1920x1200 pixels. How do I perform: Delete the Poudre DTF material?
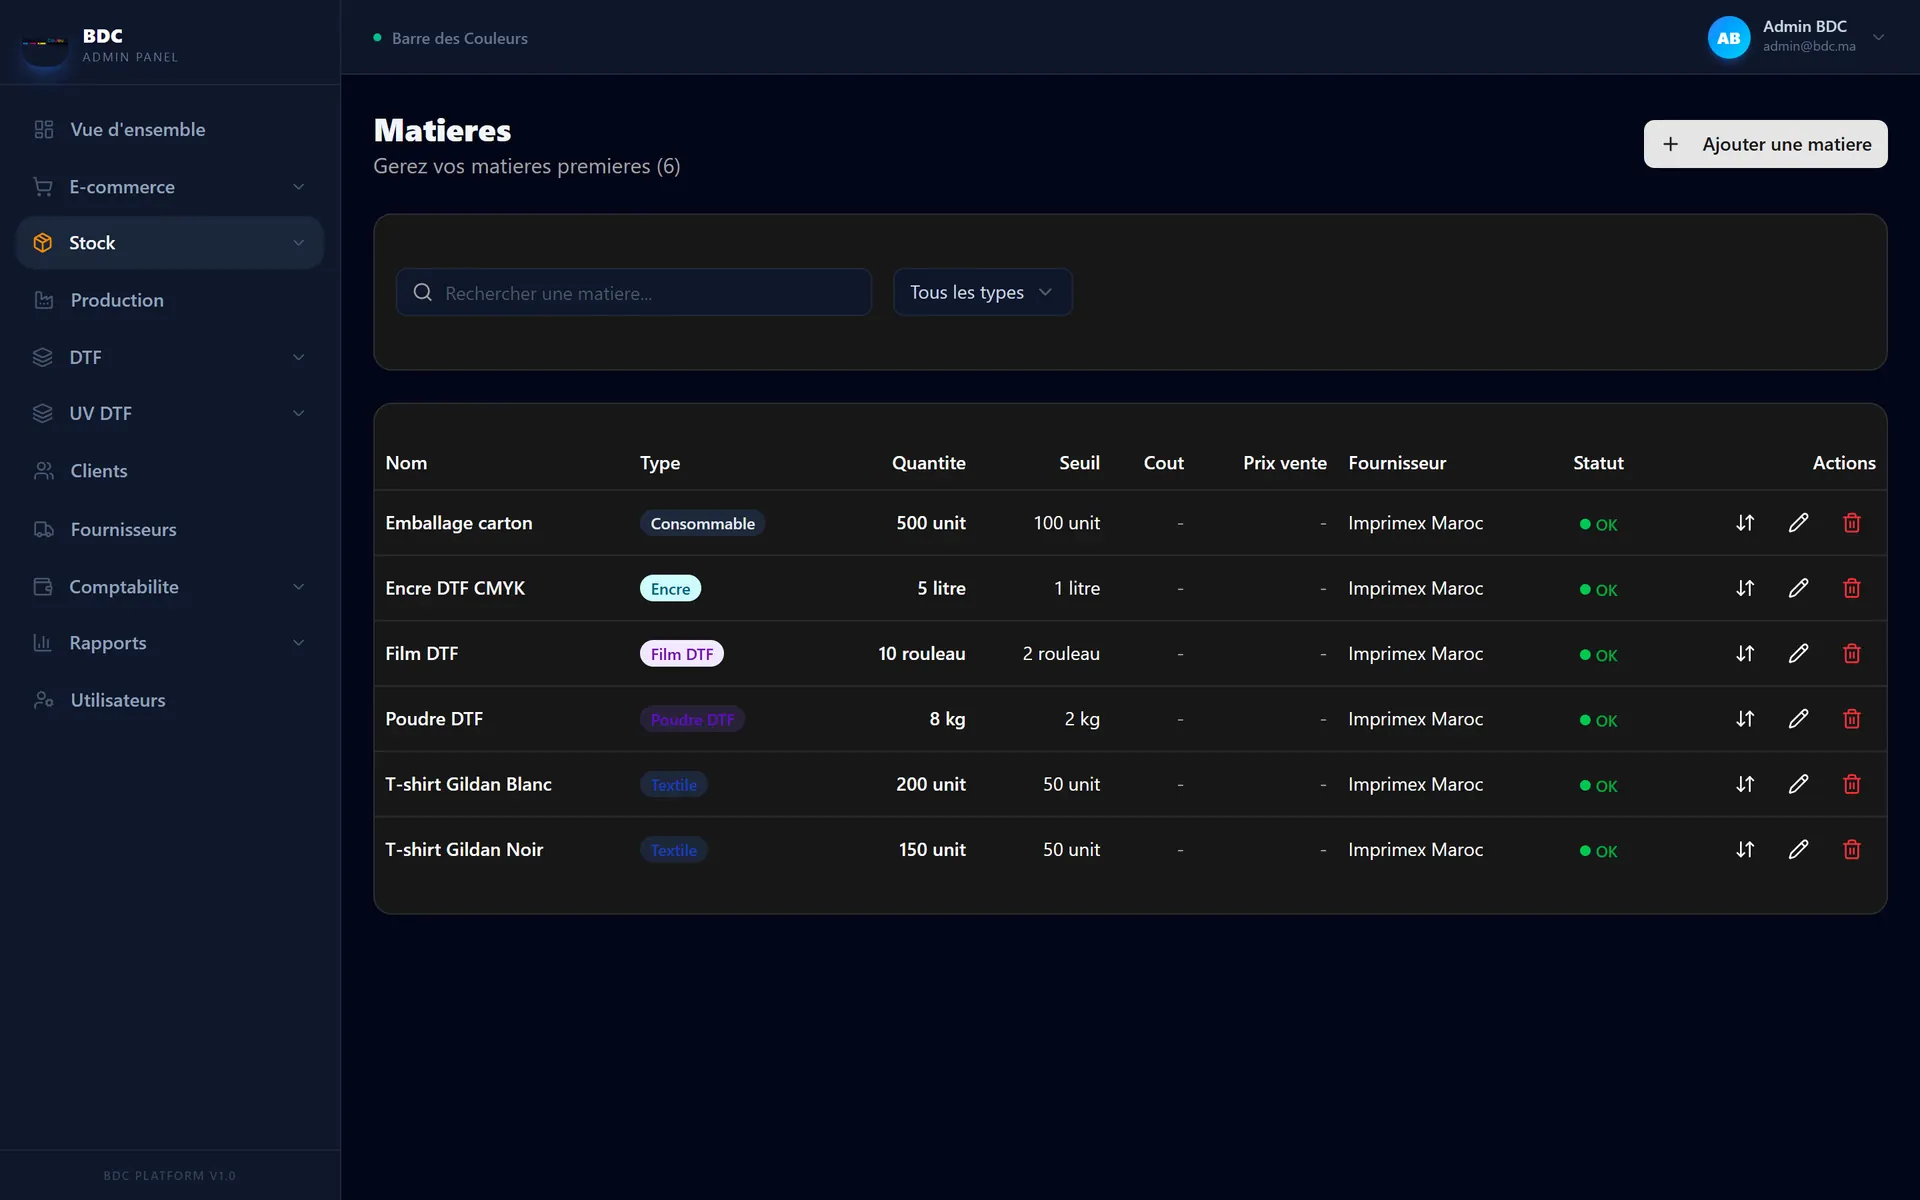tap(1852, 719)
